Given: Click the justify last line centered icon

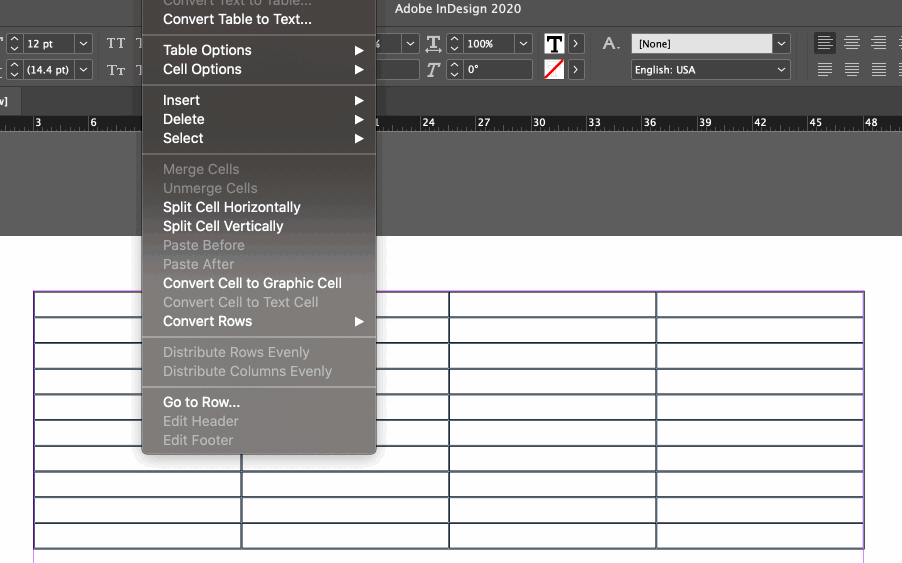Looking at the screenshot, I should point(852,70).
